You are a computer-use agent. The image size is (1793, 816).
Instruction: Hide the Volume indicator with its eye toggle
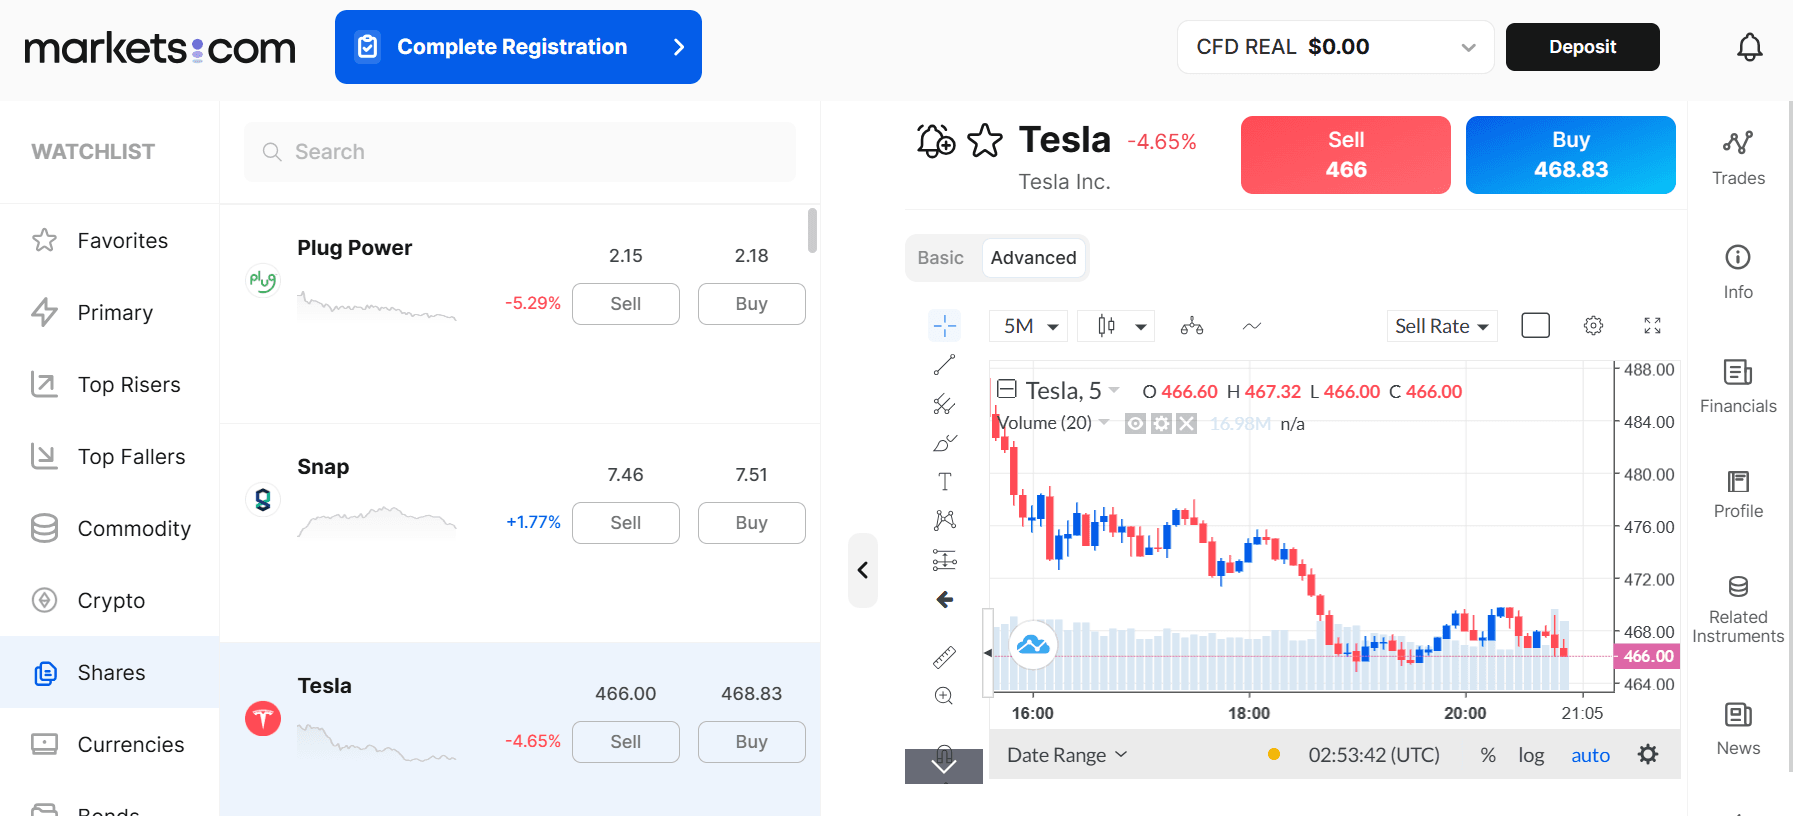[x=1135, y=423]
